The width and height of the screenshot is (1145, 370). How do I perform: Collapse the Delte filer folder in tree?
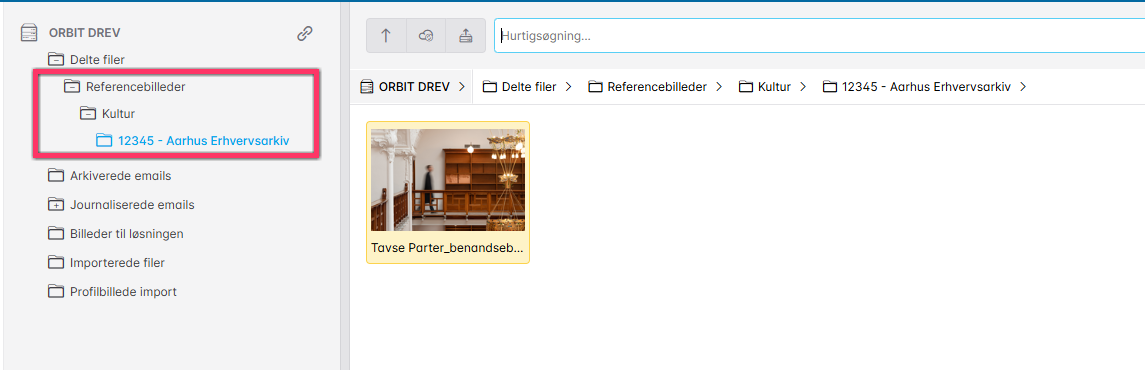[x=56, y=59]
